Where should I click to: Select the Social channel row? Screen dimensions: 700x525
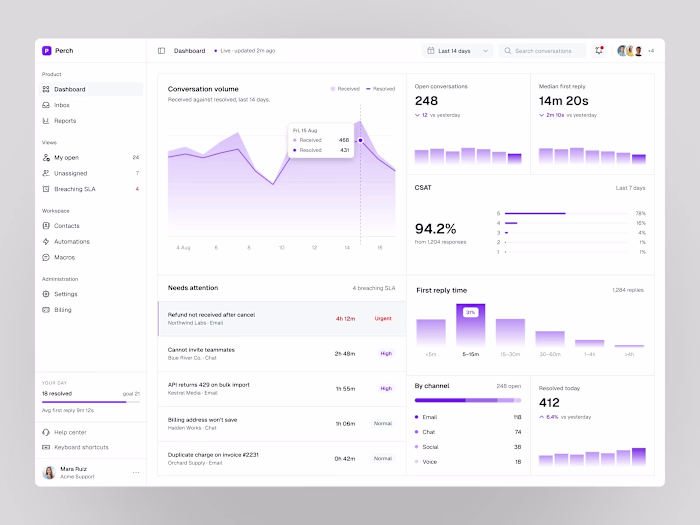[468, 447]
